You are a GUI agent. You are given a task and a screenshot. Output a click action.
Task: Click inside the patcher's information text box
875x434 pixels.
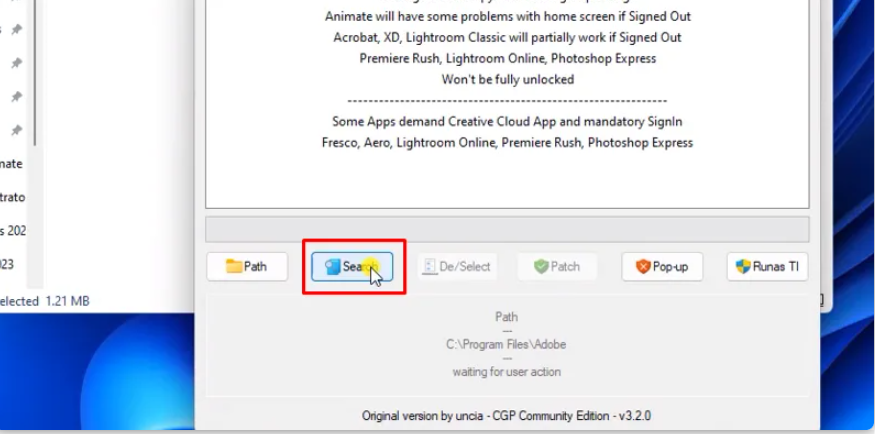click(507, 179)
